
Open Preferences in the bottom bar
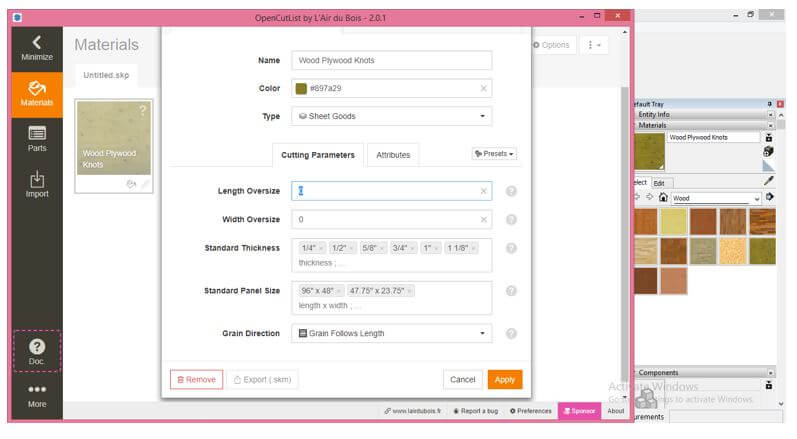pos(530,411)
